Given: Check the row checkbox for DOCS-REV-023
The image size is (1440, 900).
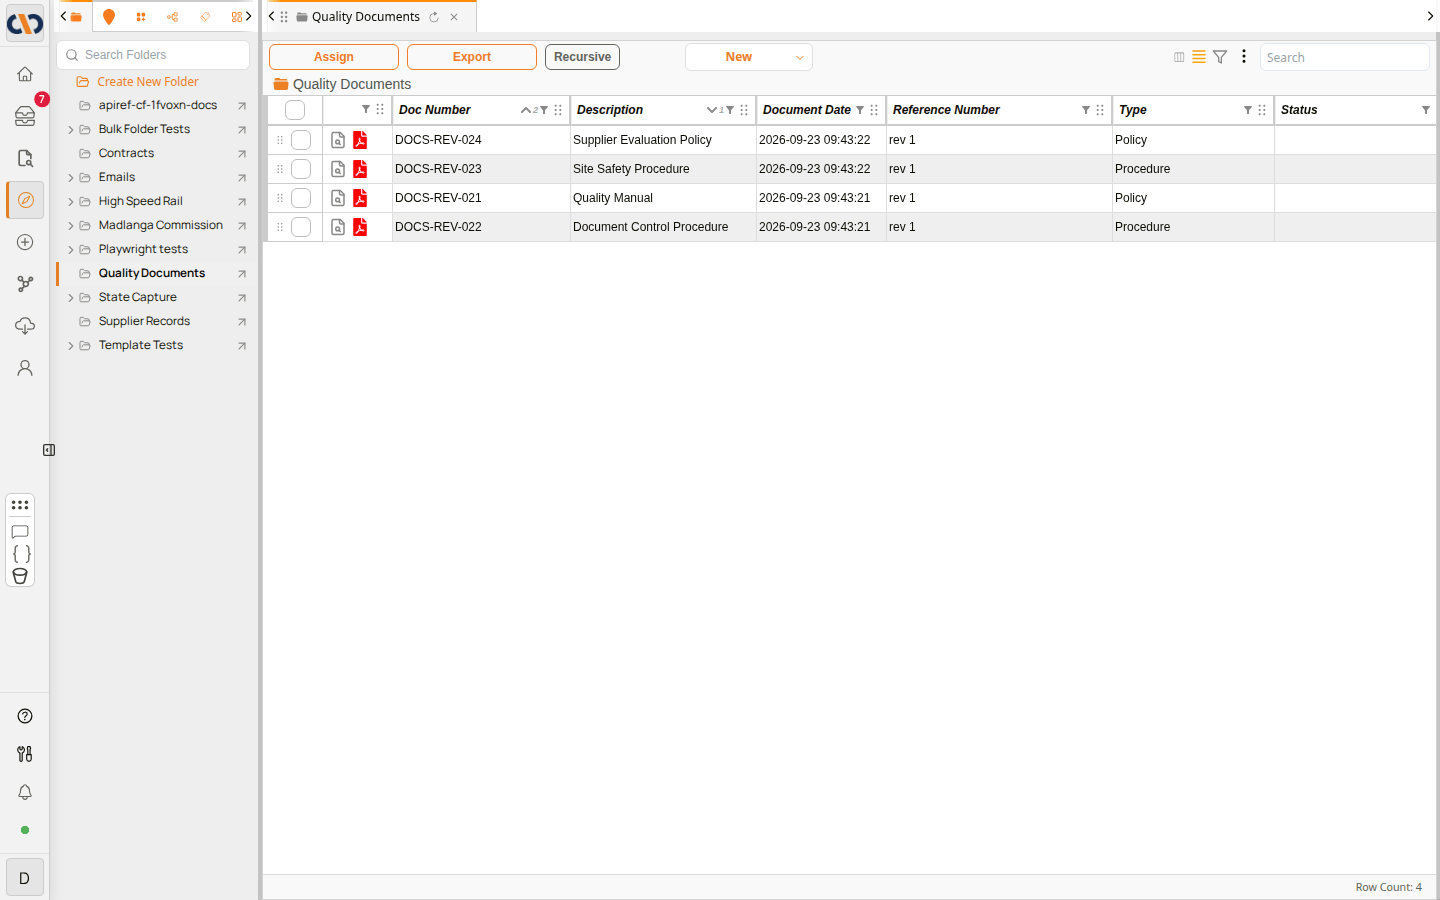Looking at the screenshot, I should [x=301, y=169].
